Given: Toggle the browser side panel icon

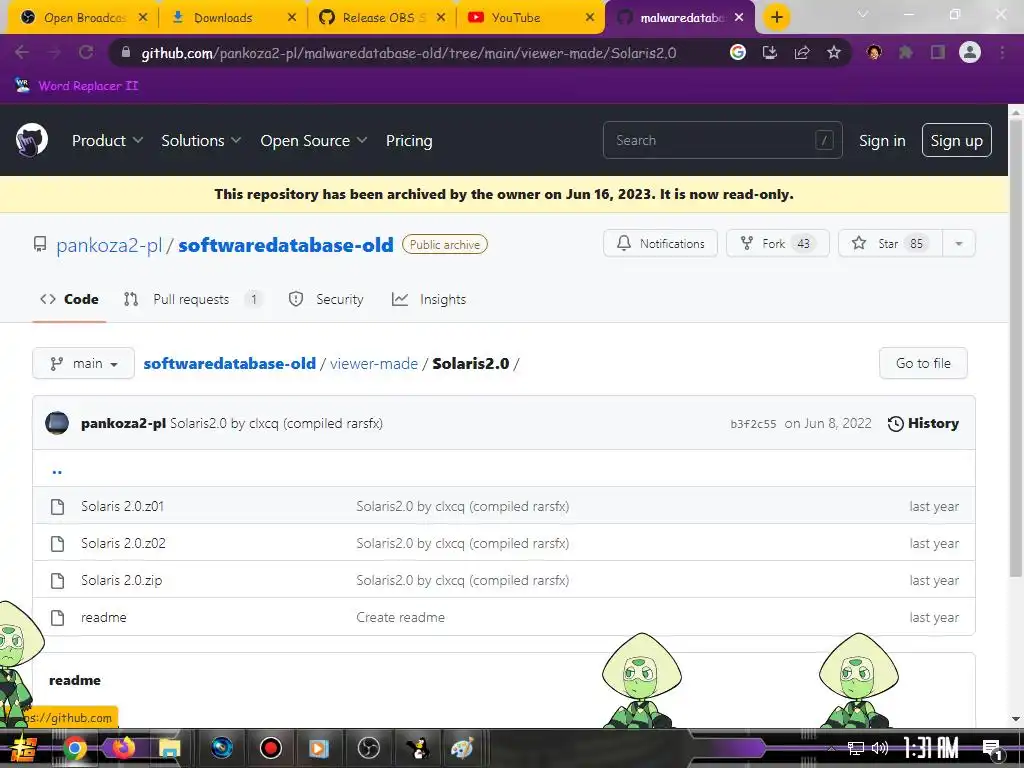Looking at the screenshot, I should click(x=938, y=52).
